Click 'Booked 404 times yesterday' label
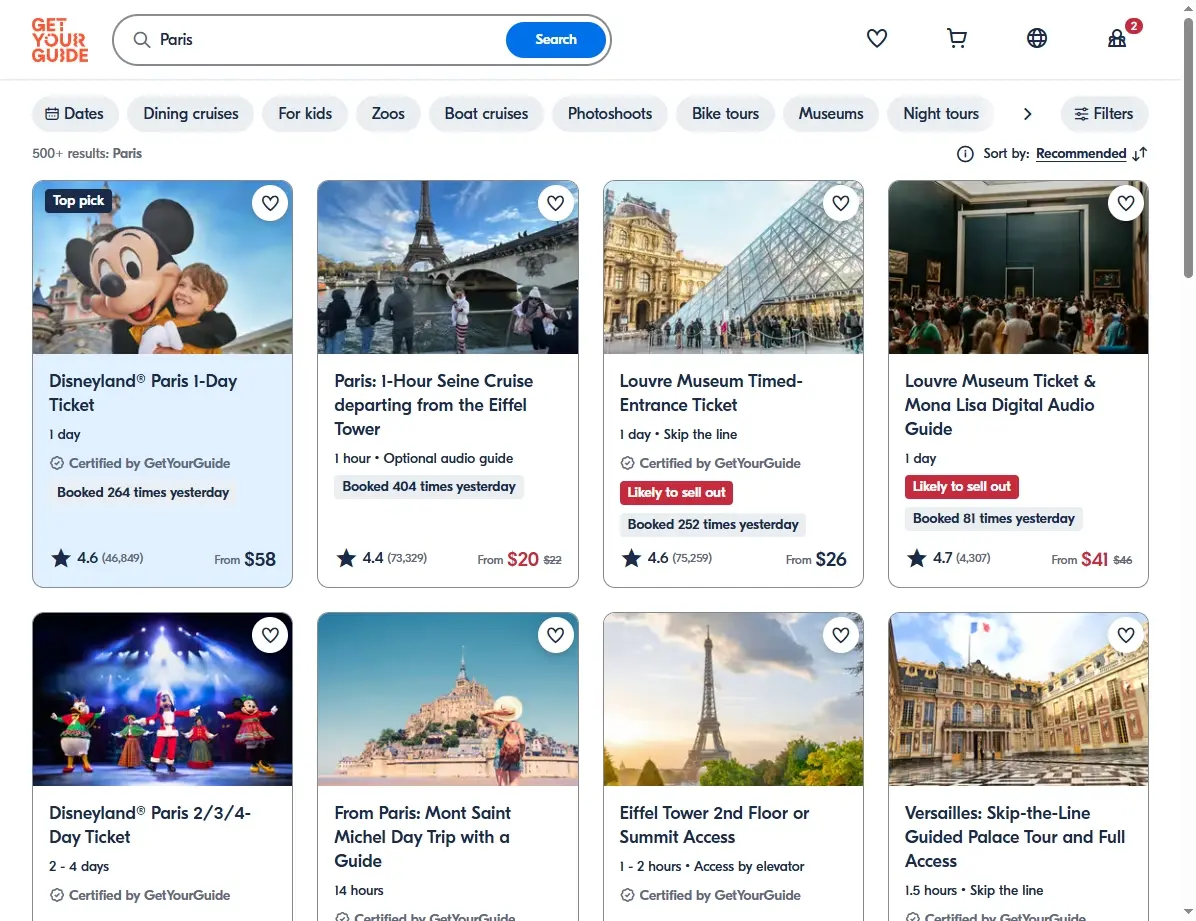This screenshot has width=1196, height=921. tap(429, 487)
